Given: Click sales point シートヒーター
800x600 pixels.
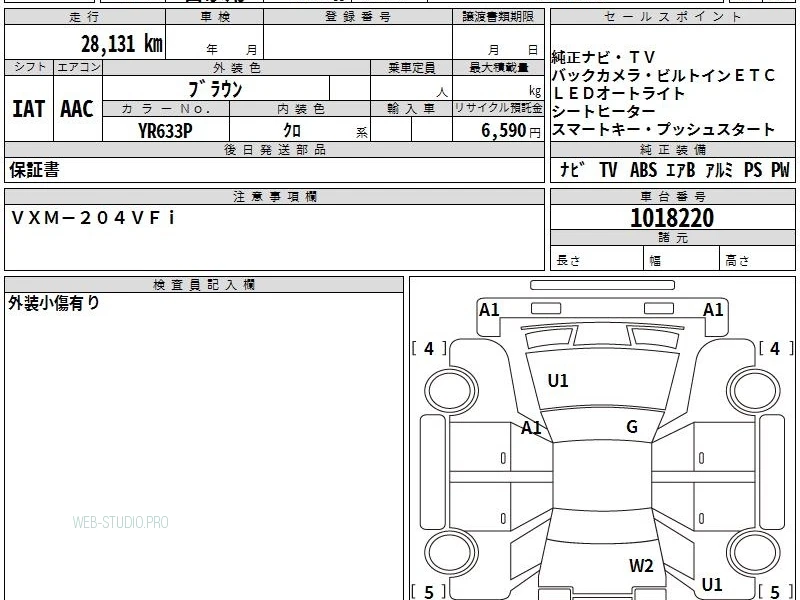Looking at the screenshot, I should click(604, 111).
